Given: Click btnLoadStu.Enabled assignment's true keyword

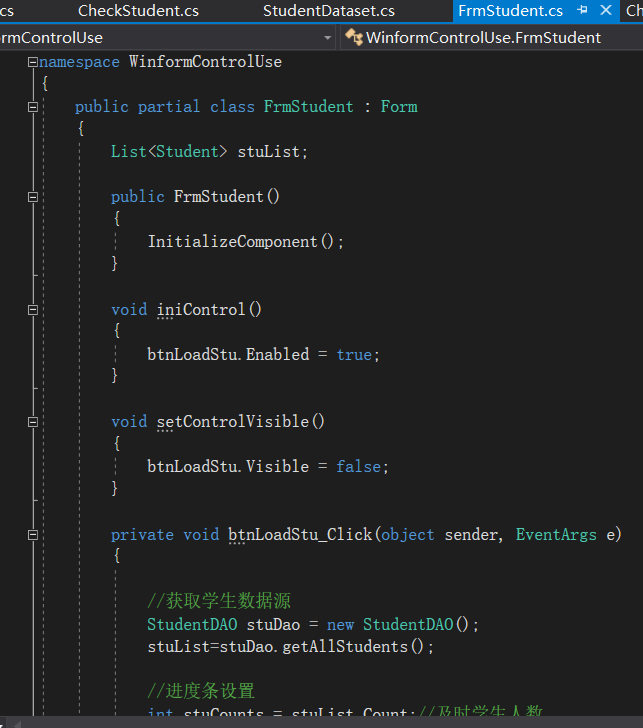Looking at the screenshot, I should tap(354, 355).
